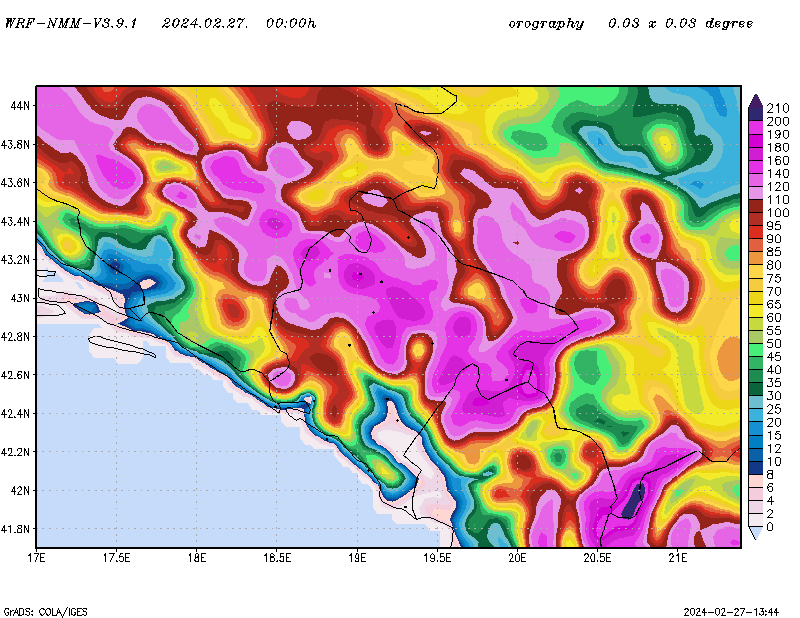Viewport: 800px width, 618px height.
Task: Click the 18E longitude axis label
Action: (x=196, y=557)
